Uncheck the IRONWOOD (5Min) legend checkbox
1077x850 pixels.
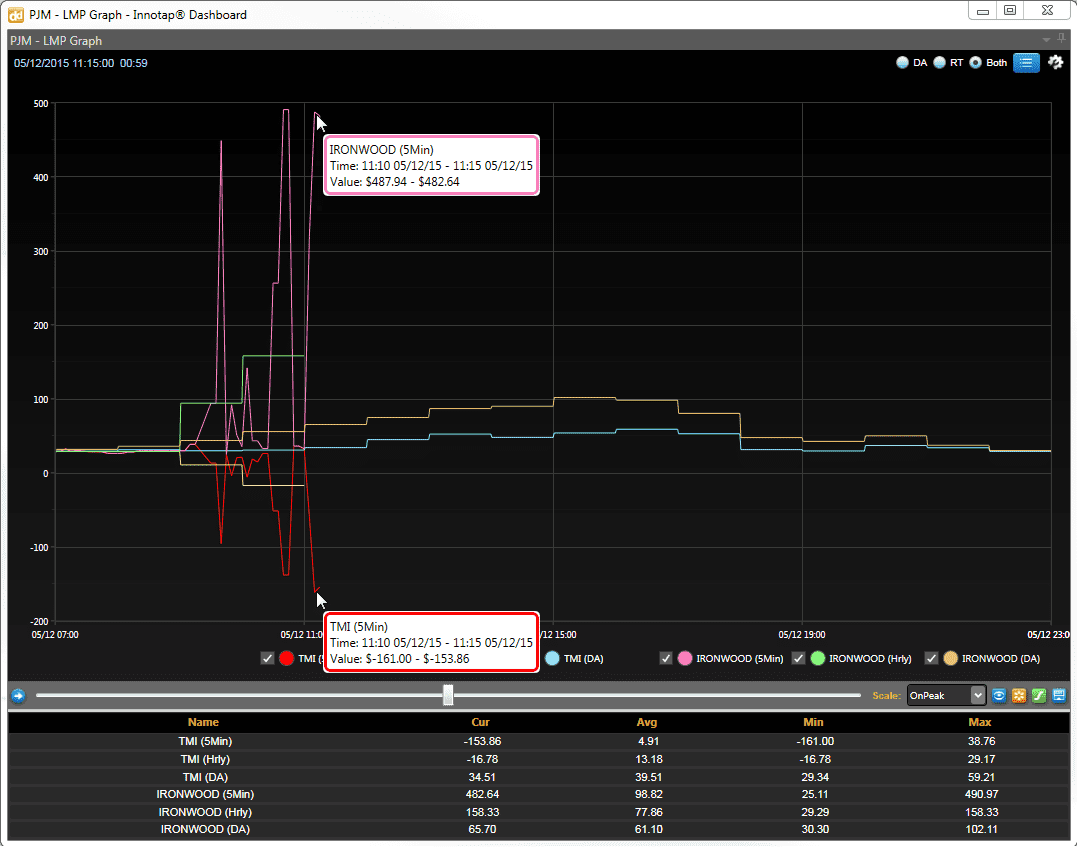(x=666, y=658)
